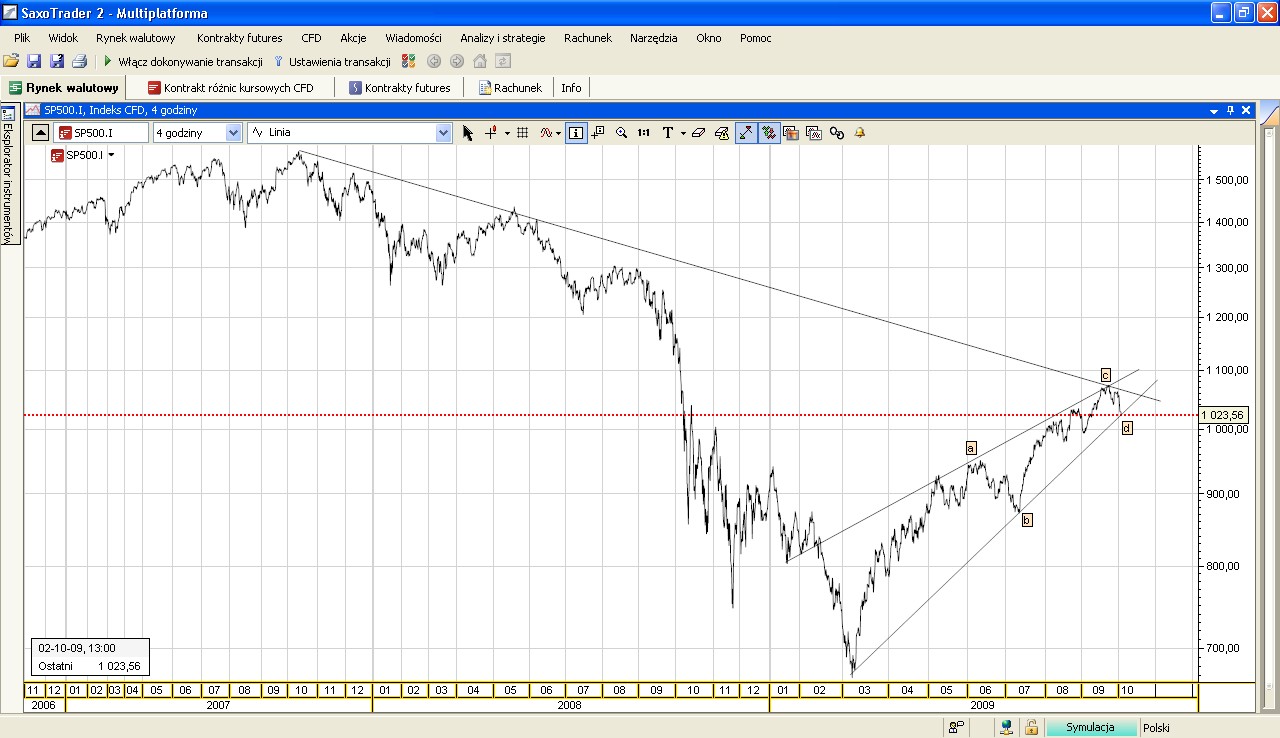This screenshot has height=738, width=1280.
Task: Switch to the Rachunek workspace tab
Action: (511, 87)
